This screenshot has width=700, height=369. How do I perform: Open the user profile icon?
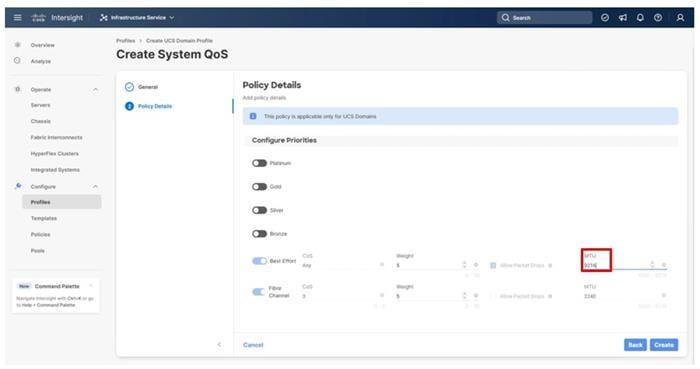[x=680, y=17]
